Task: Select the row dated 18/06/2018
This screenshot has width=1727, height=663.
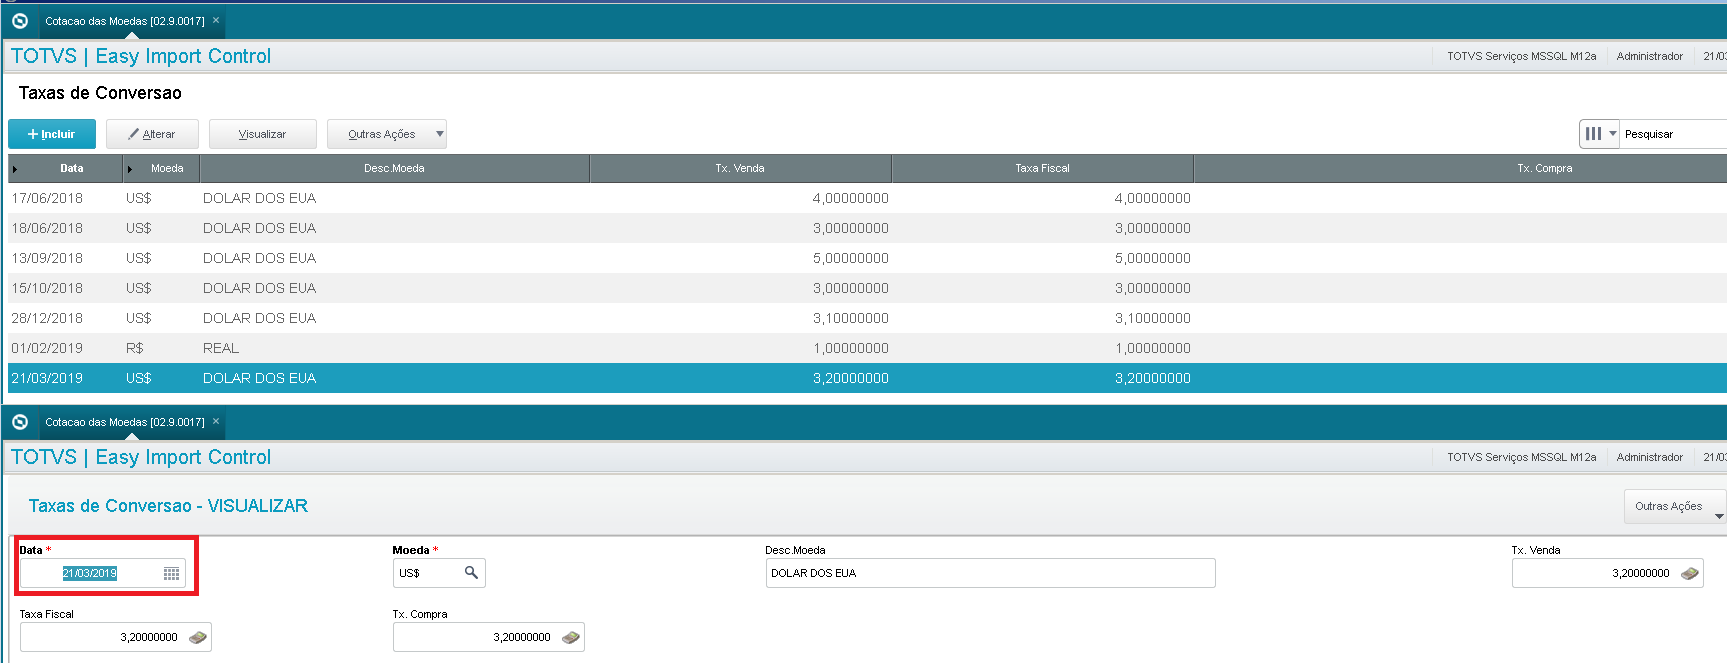Action: pyautogui.click(x=867, y=228)
